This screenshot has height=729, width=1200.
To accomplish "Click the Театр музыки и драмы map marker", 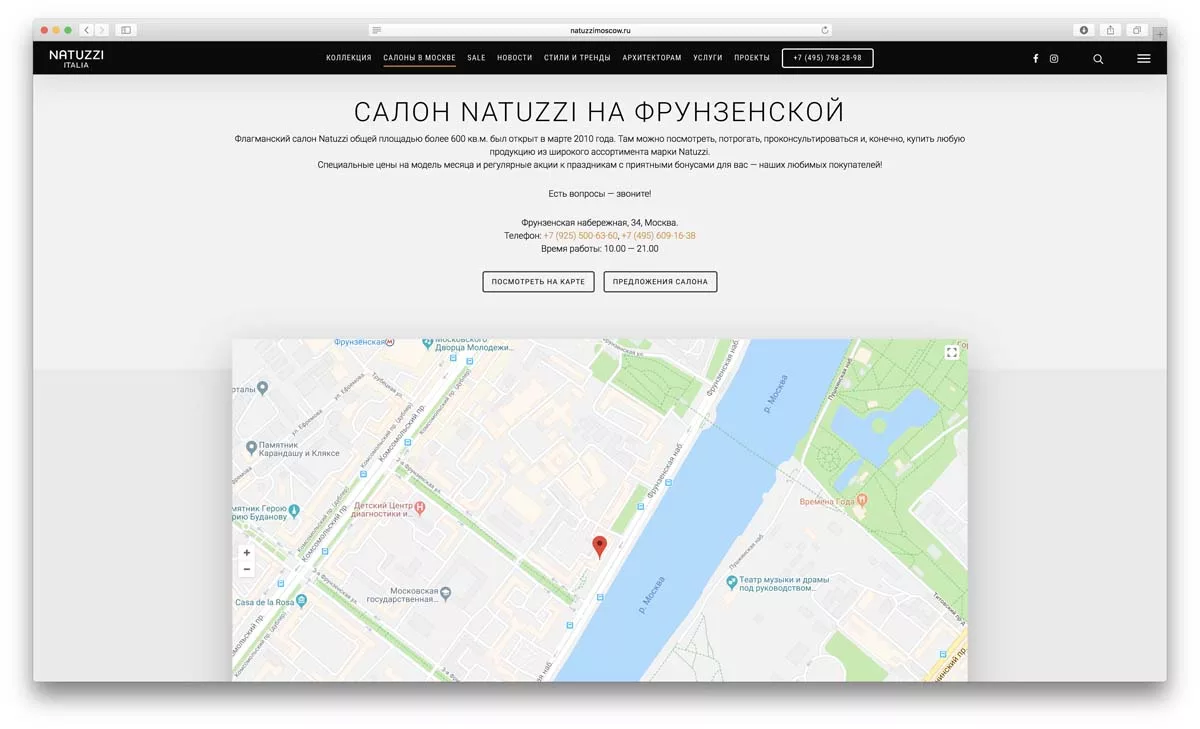I will tap(731, 581).
